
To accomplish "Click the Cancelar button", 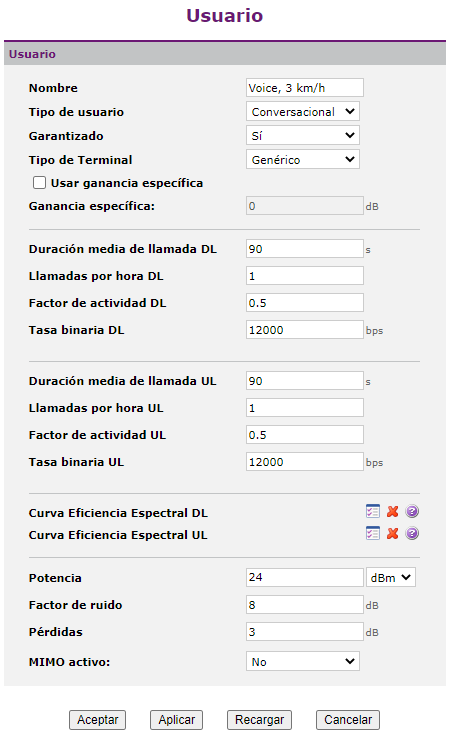I will click(x=348, y=720).
